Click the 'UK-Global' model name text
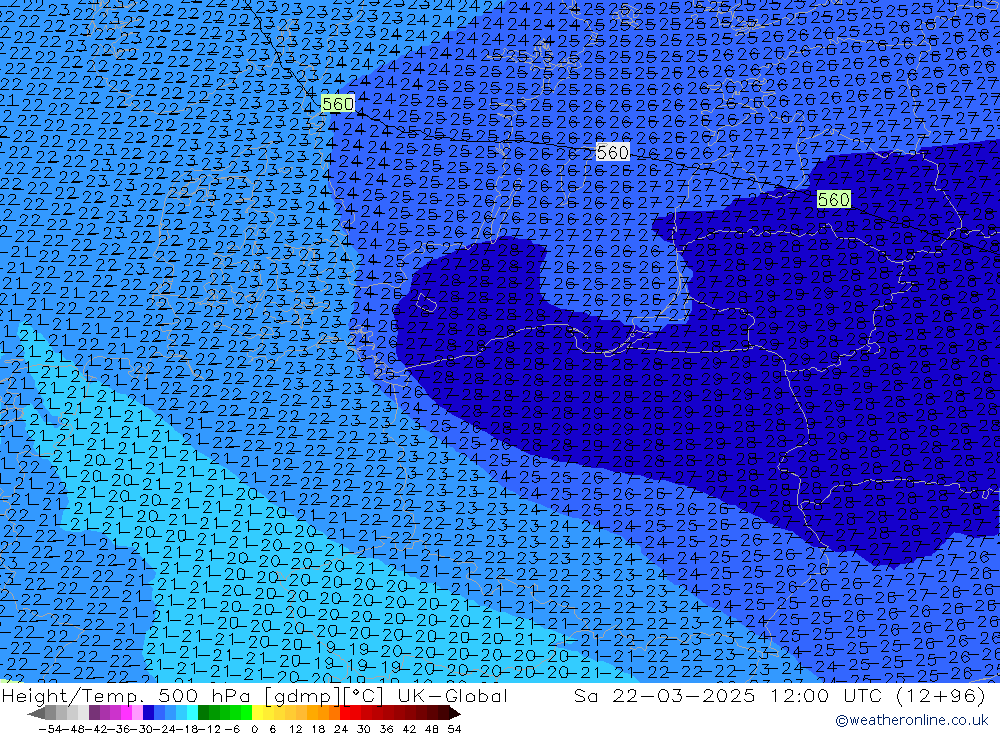1000x733 pixels. [x=452, y=695]
